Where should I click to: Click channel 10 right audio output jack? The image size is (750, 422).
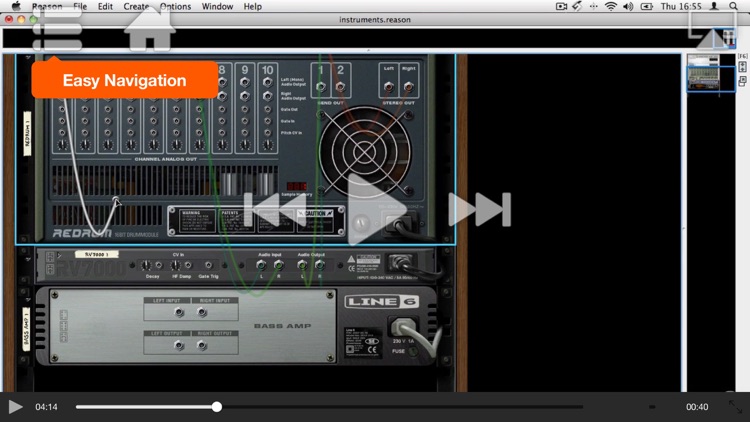point(267,96)
